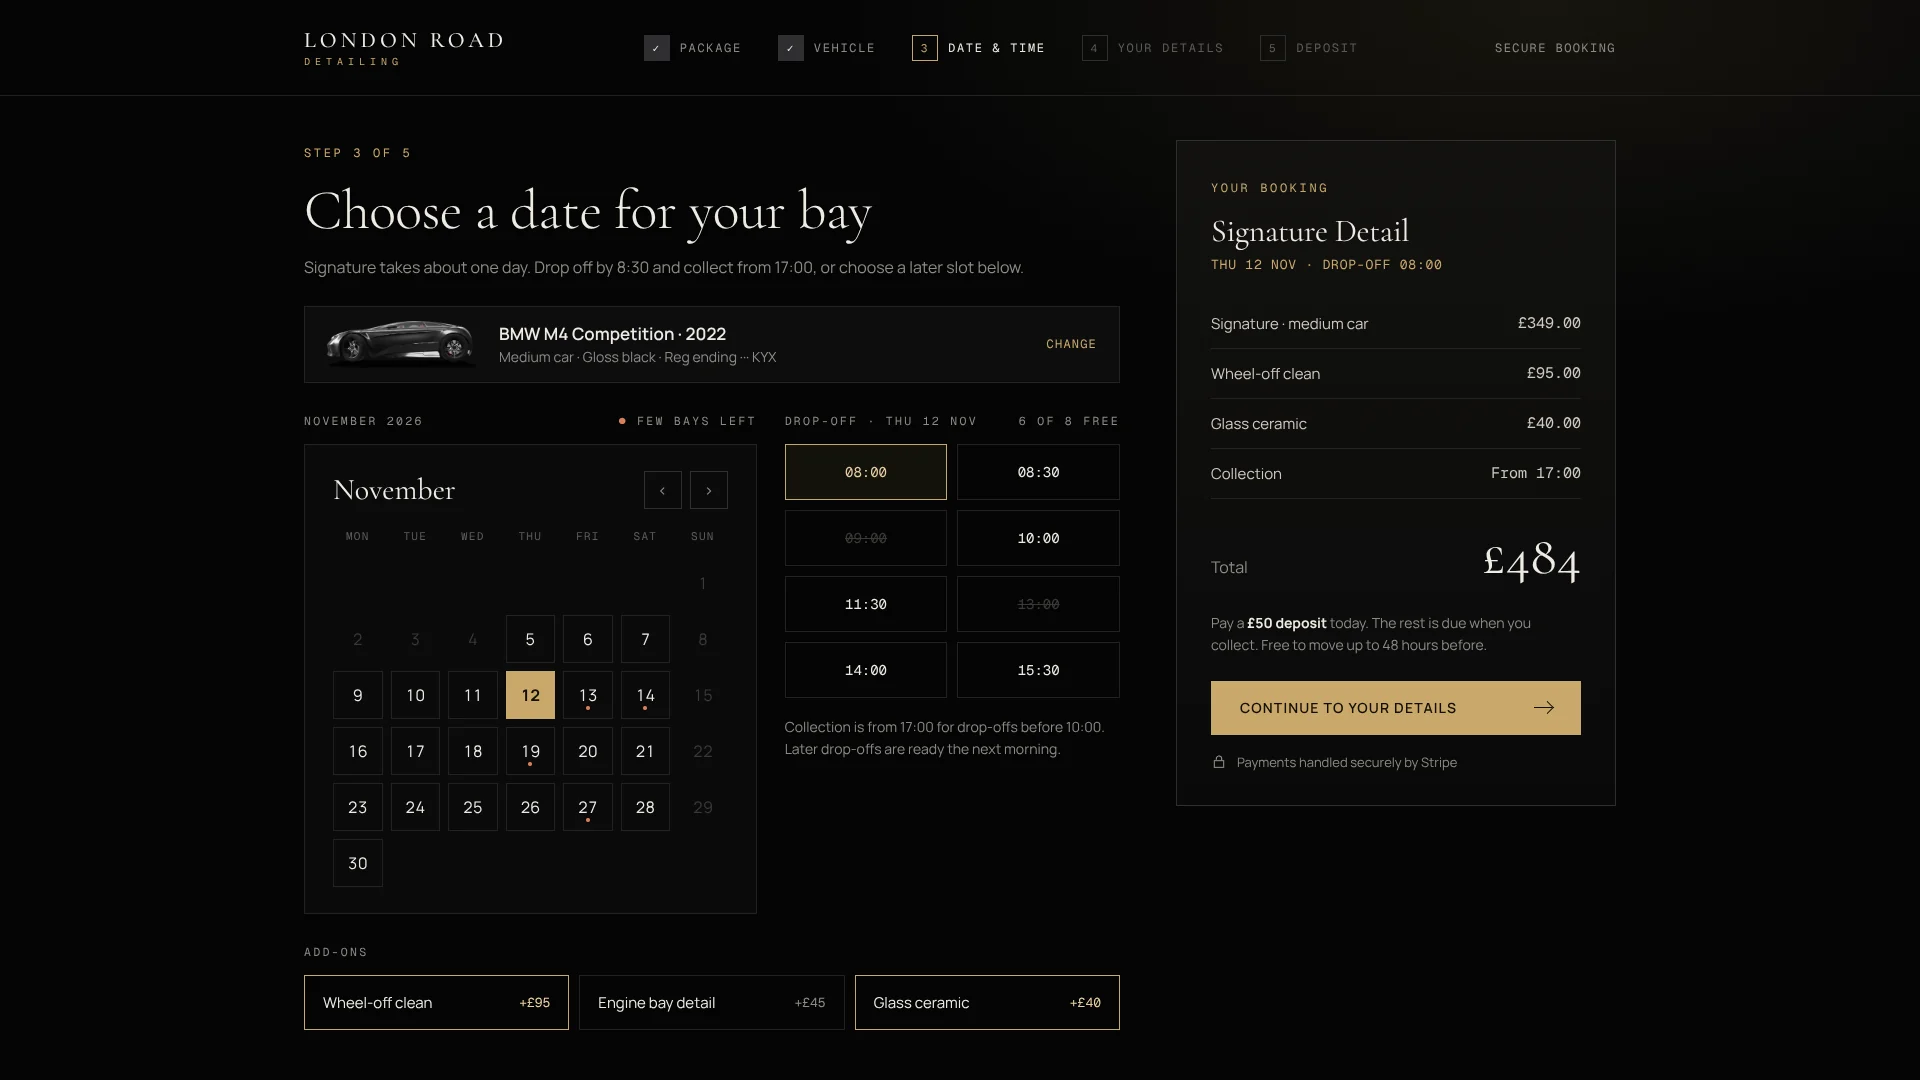The image size is (1920, 1080).
Task: Click the arrow on Continue to your details
Action: [1544, 708]
